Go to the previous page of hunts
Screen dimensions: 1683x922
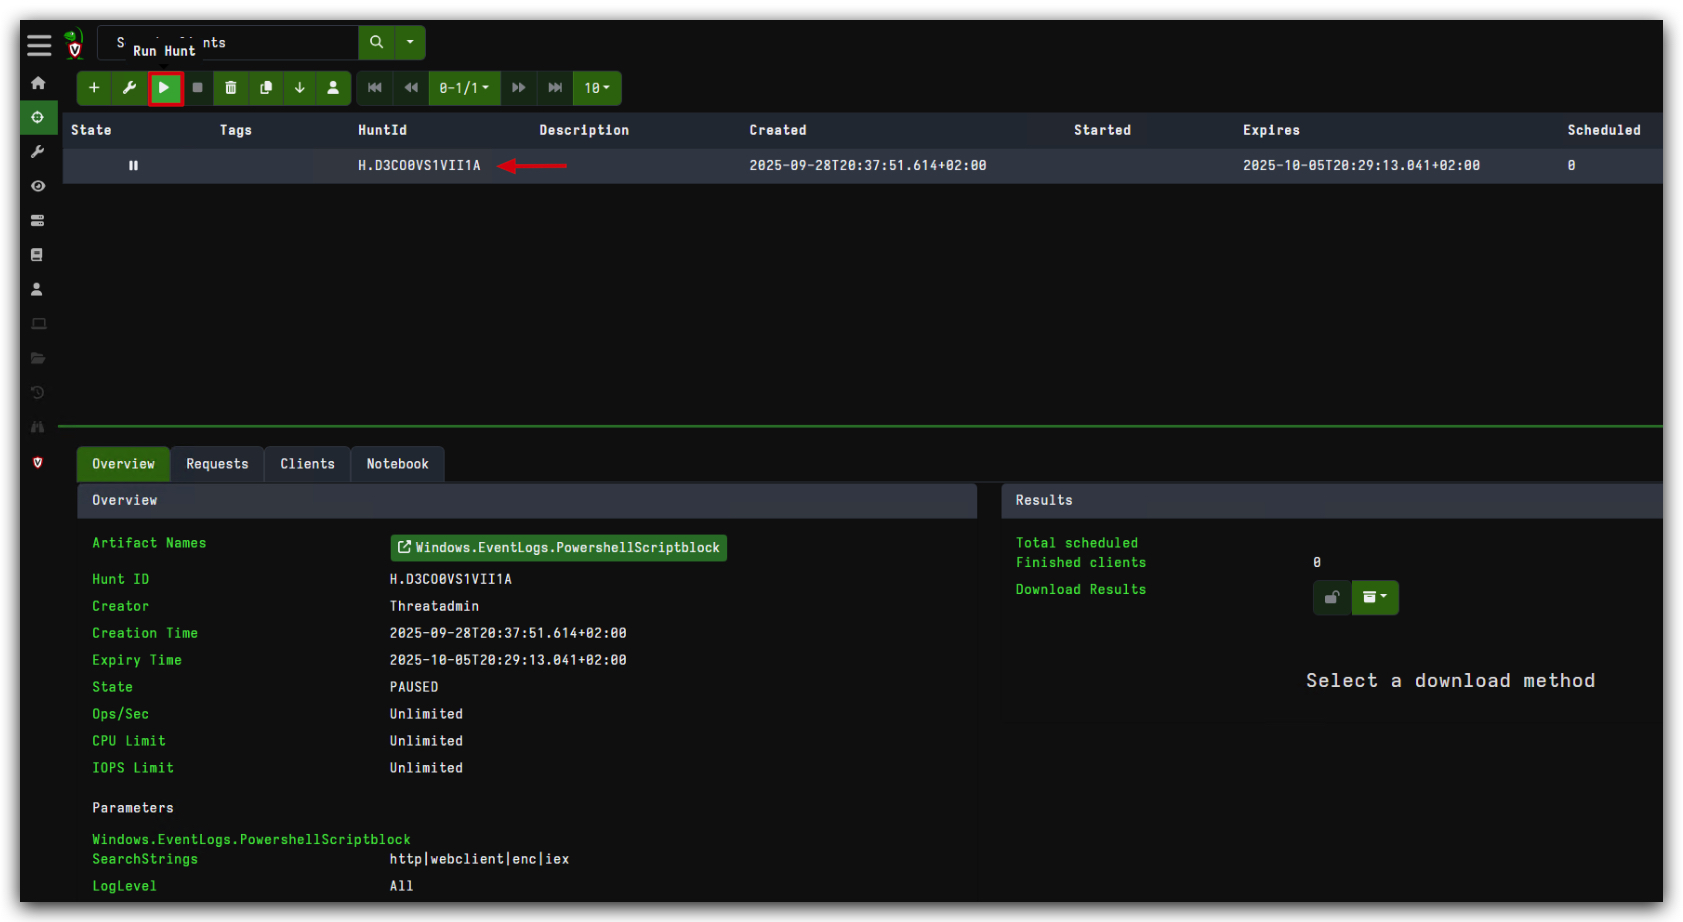click(411, 88)
